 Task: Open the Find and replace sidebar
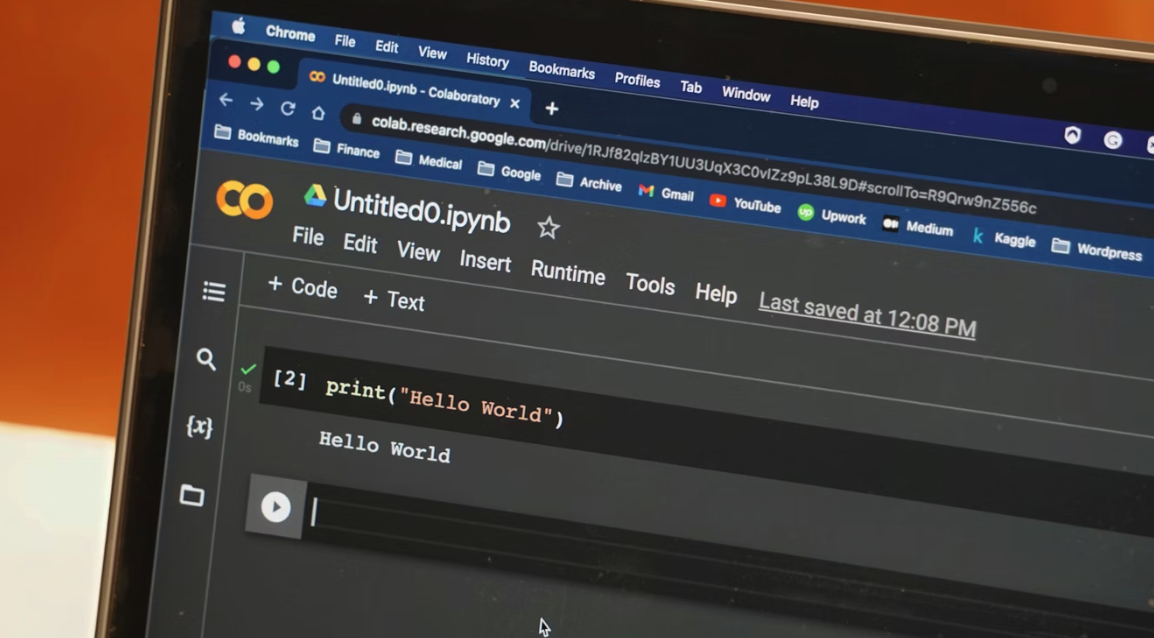point(206,359)
